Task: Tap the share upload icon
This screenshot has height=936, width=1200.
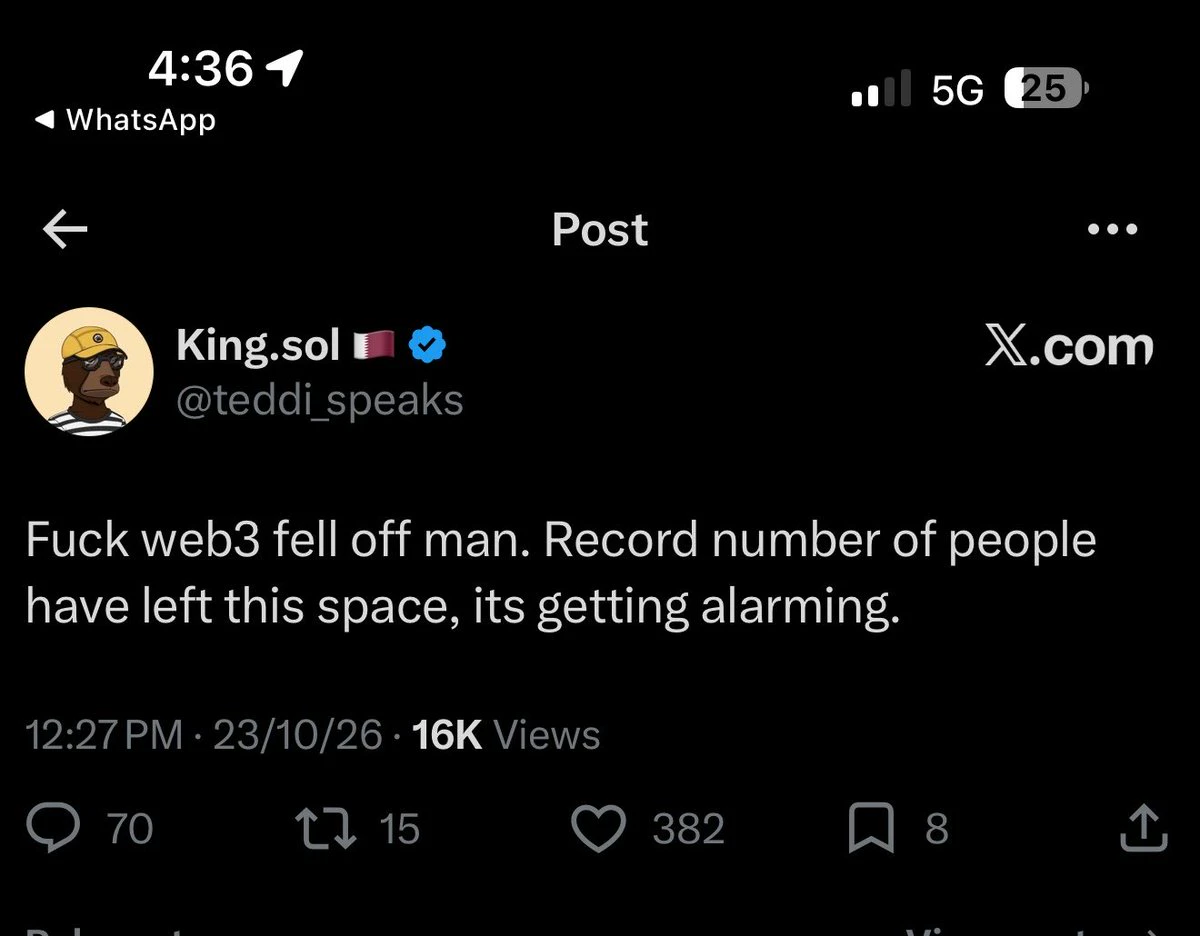Action: tap(1143, 828)
